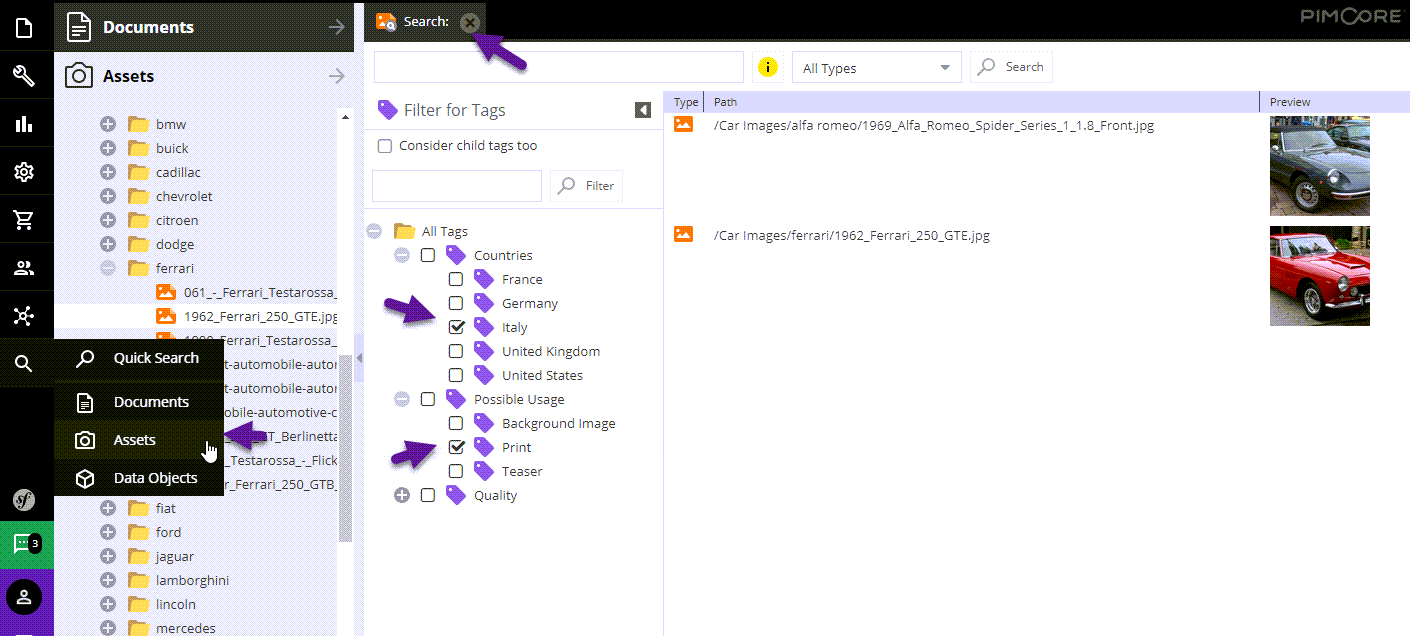
Task: Close the Search tab
Action: (x=470, y=22)
